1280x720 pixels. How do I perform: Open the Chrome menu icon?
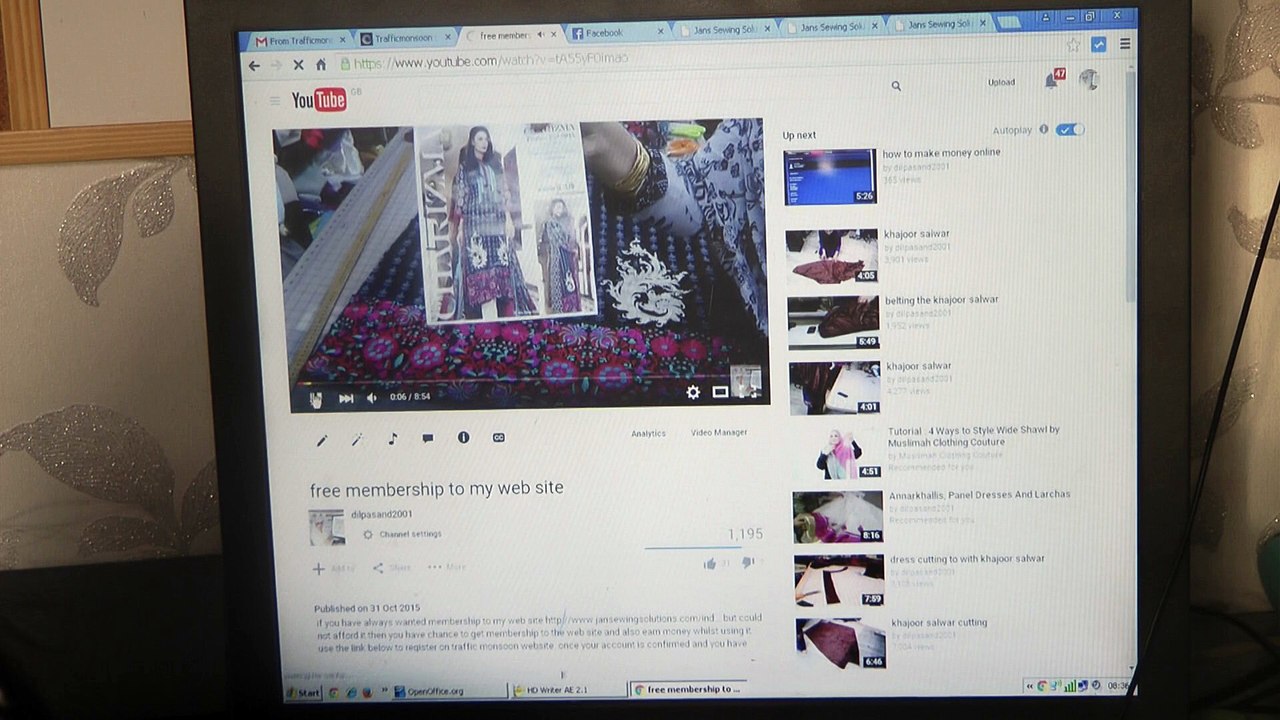tap(1125, 44)
